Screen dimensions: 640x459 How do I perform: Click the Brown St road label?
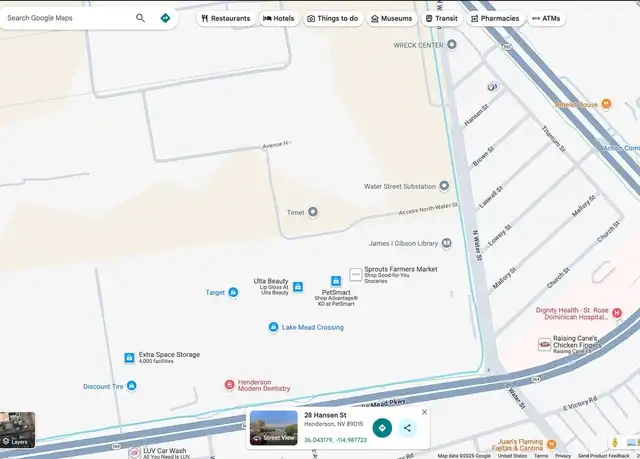click(483, 156)
